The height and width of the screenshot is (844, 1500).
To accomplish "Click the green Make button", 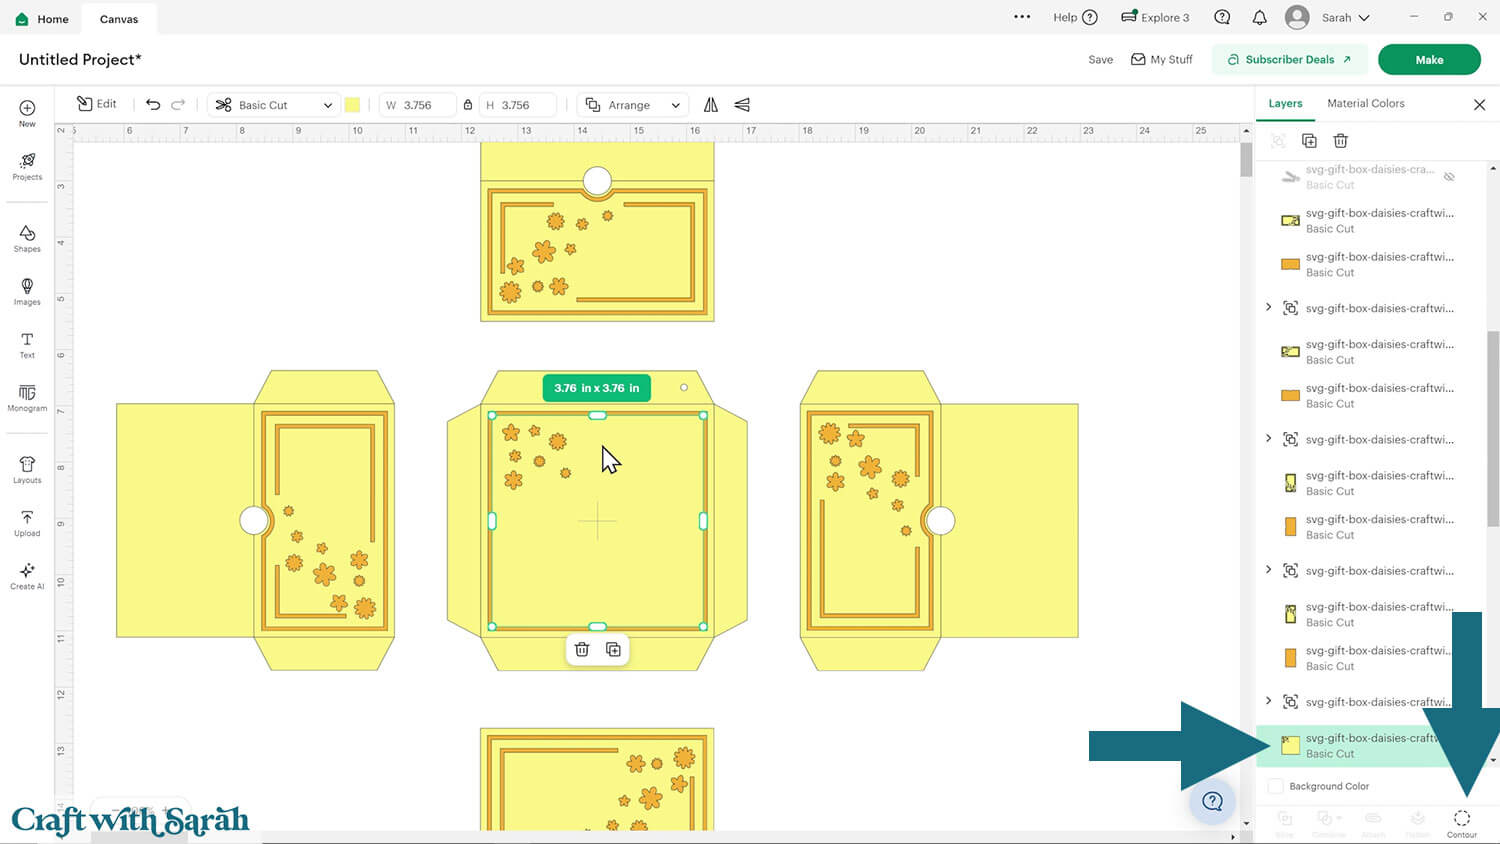I will pos(1428,60).
